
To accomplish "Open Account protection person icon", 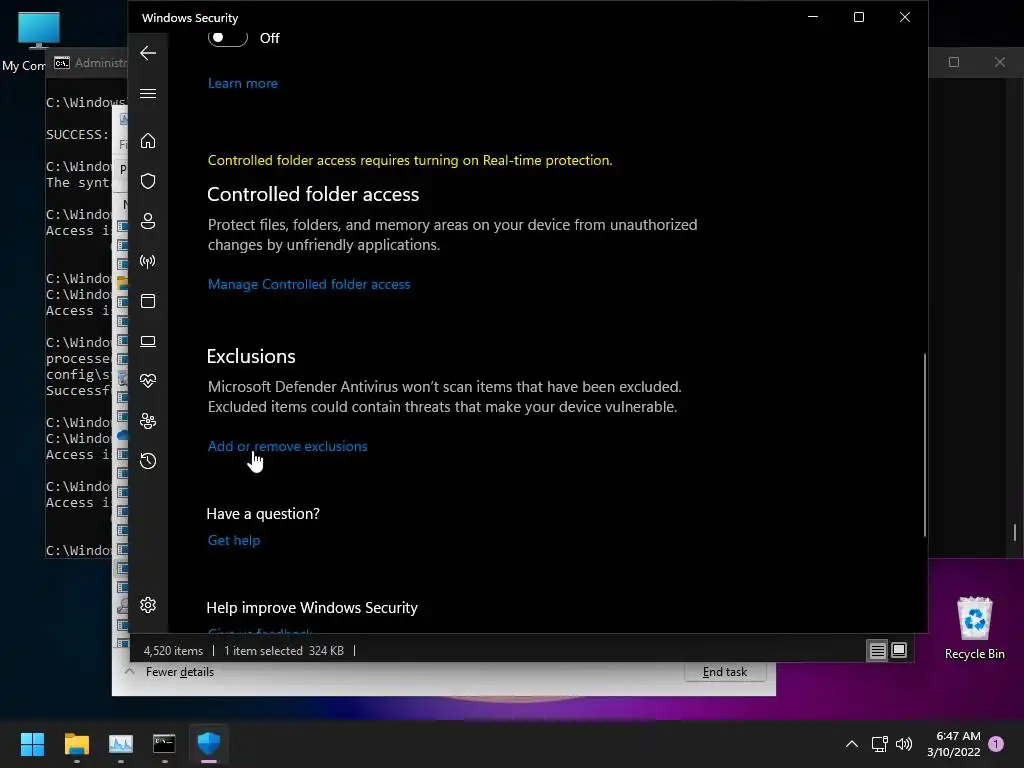I will click(x=148, y=221).
